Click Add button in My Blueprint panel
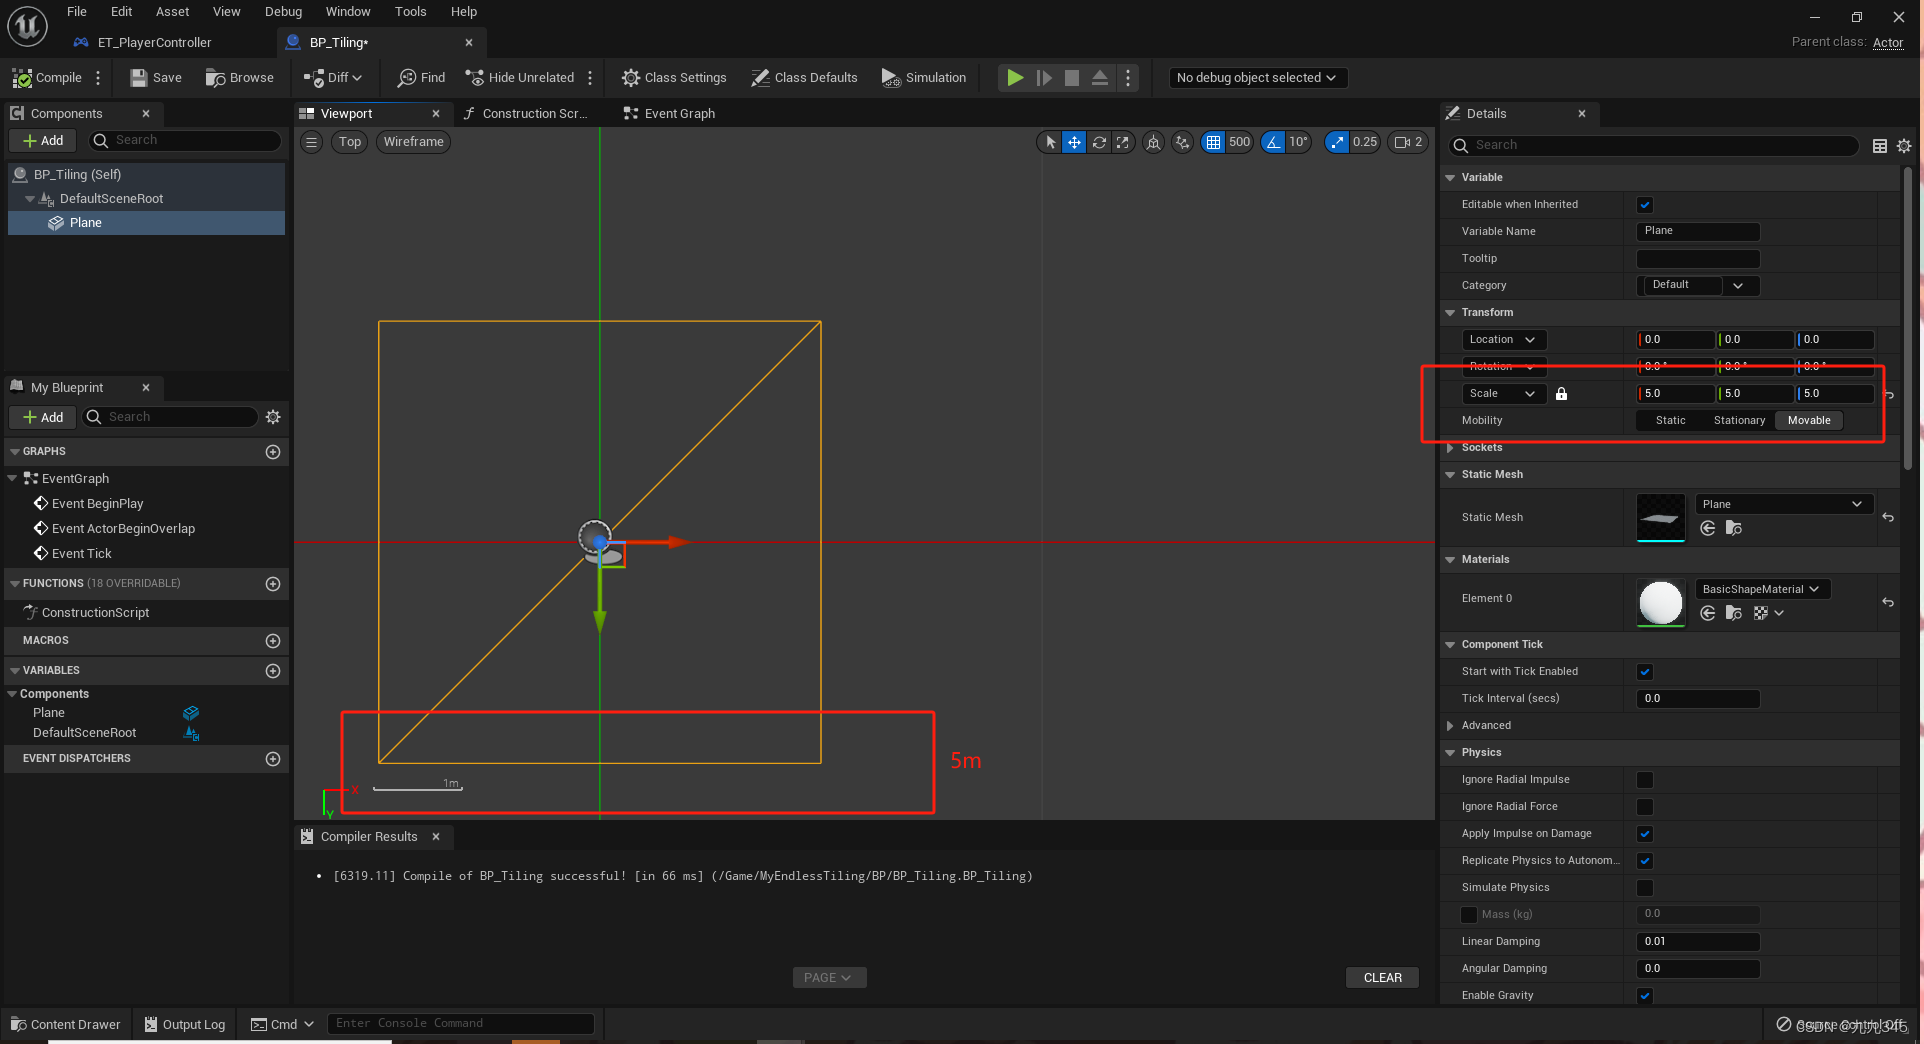This screenshot has width=1924, height=1044. pyautogui.click(x=43, y=417)
